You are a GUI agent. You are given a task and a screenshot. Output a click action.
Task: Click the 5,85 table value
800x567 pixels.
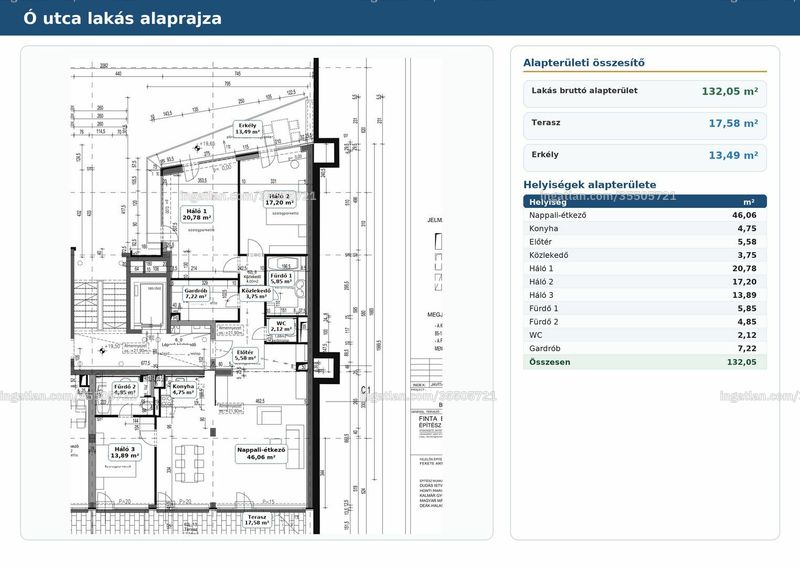pyautogui.click(x=746, y=308)
